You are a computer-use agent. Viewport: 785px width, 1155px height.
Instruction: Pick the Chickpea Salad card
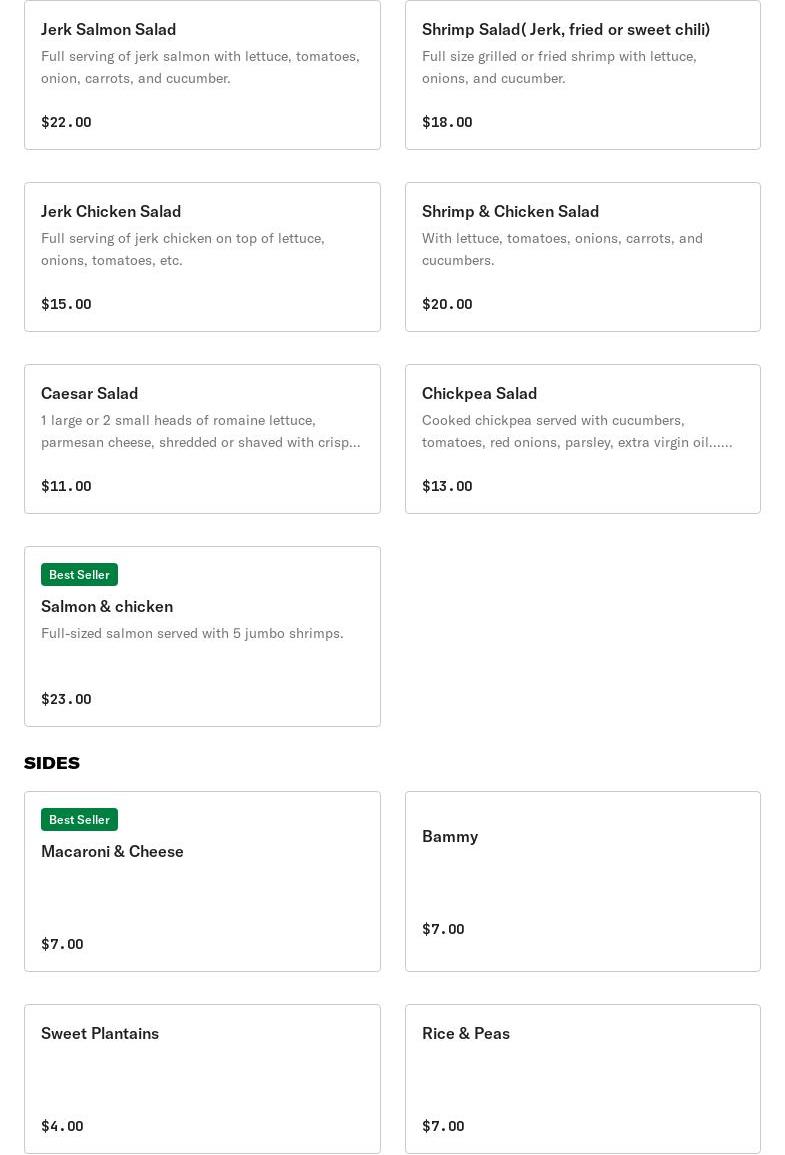pyautogui.click(x=479, y=393)
